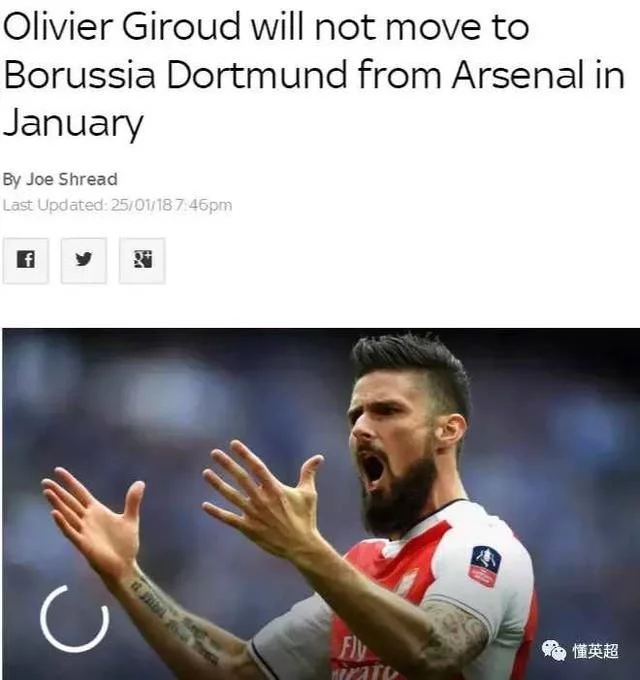
Task: Open author Joe Shread's page
Action: point(72,179)
